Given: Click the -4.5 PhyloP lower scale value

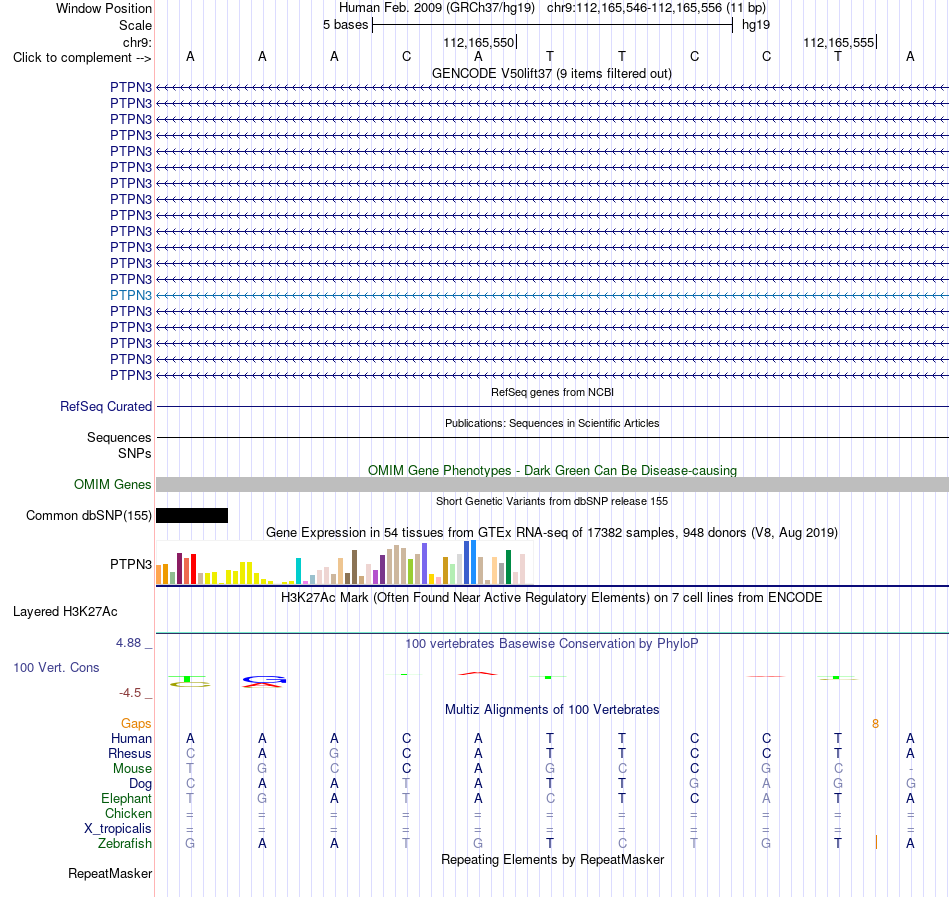Looking at the screenshot, I should coord(130,693).
